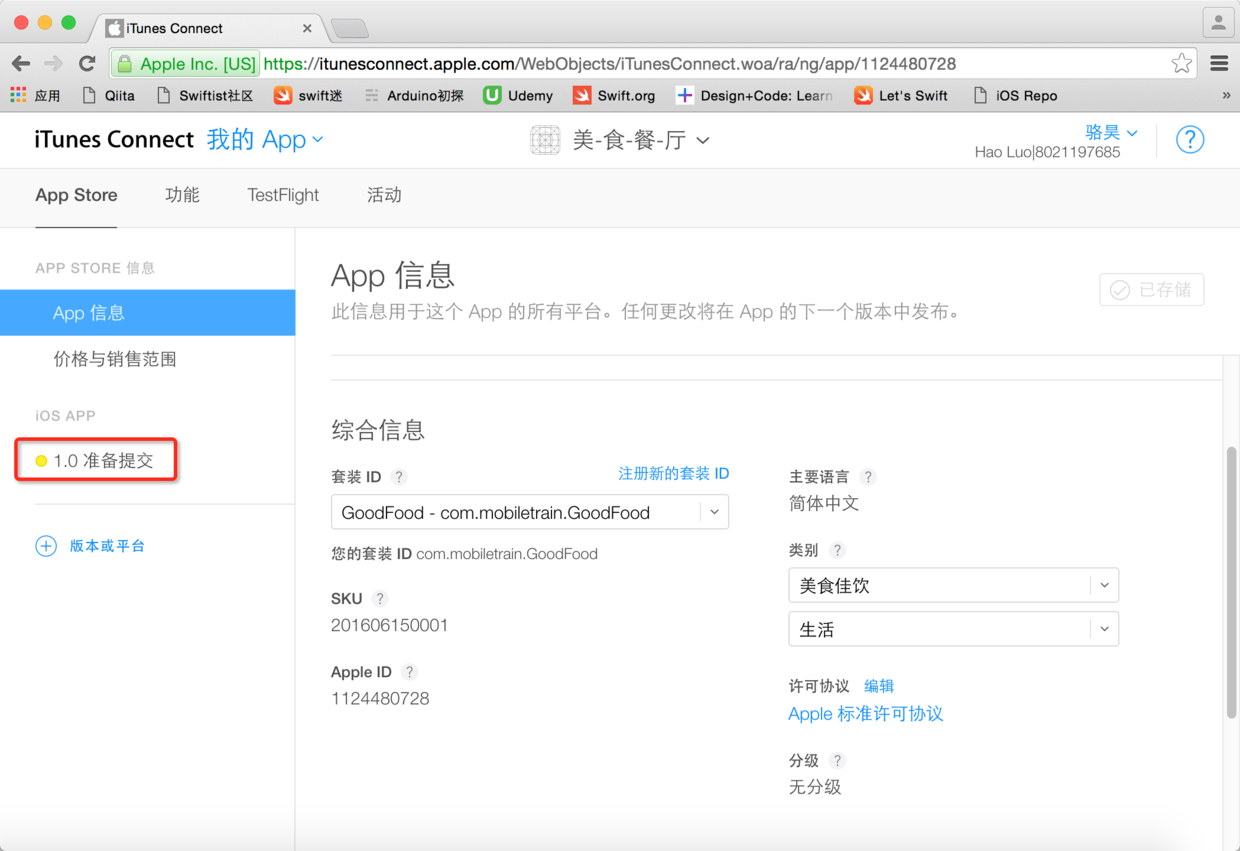The width and height of the screenshot is (1240, 851).
Task: Click the SKU value 201606150001
Action: [390, 625]
